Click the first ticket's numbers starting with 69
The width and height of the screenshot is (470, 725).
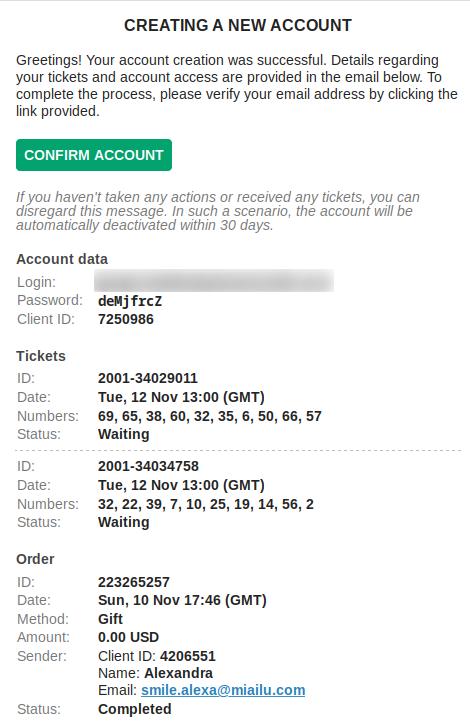point(210,416)
